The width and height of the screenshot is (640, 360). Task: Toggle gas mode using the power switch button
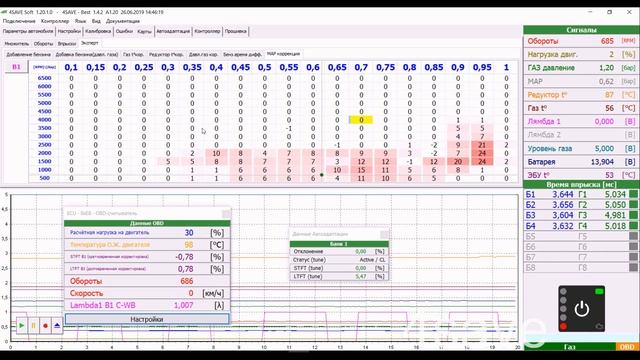[x=582, y=309]
